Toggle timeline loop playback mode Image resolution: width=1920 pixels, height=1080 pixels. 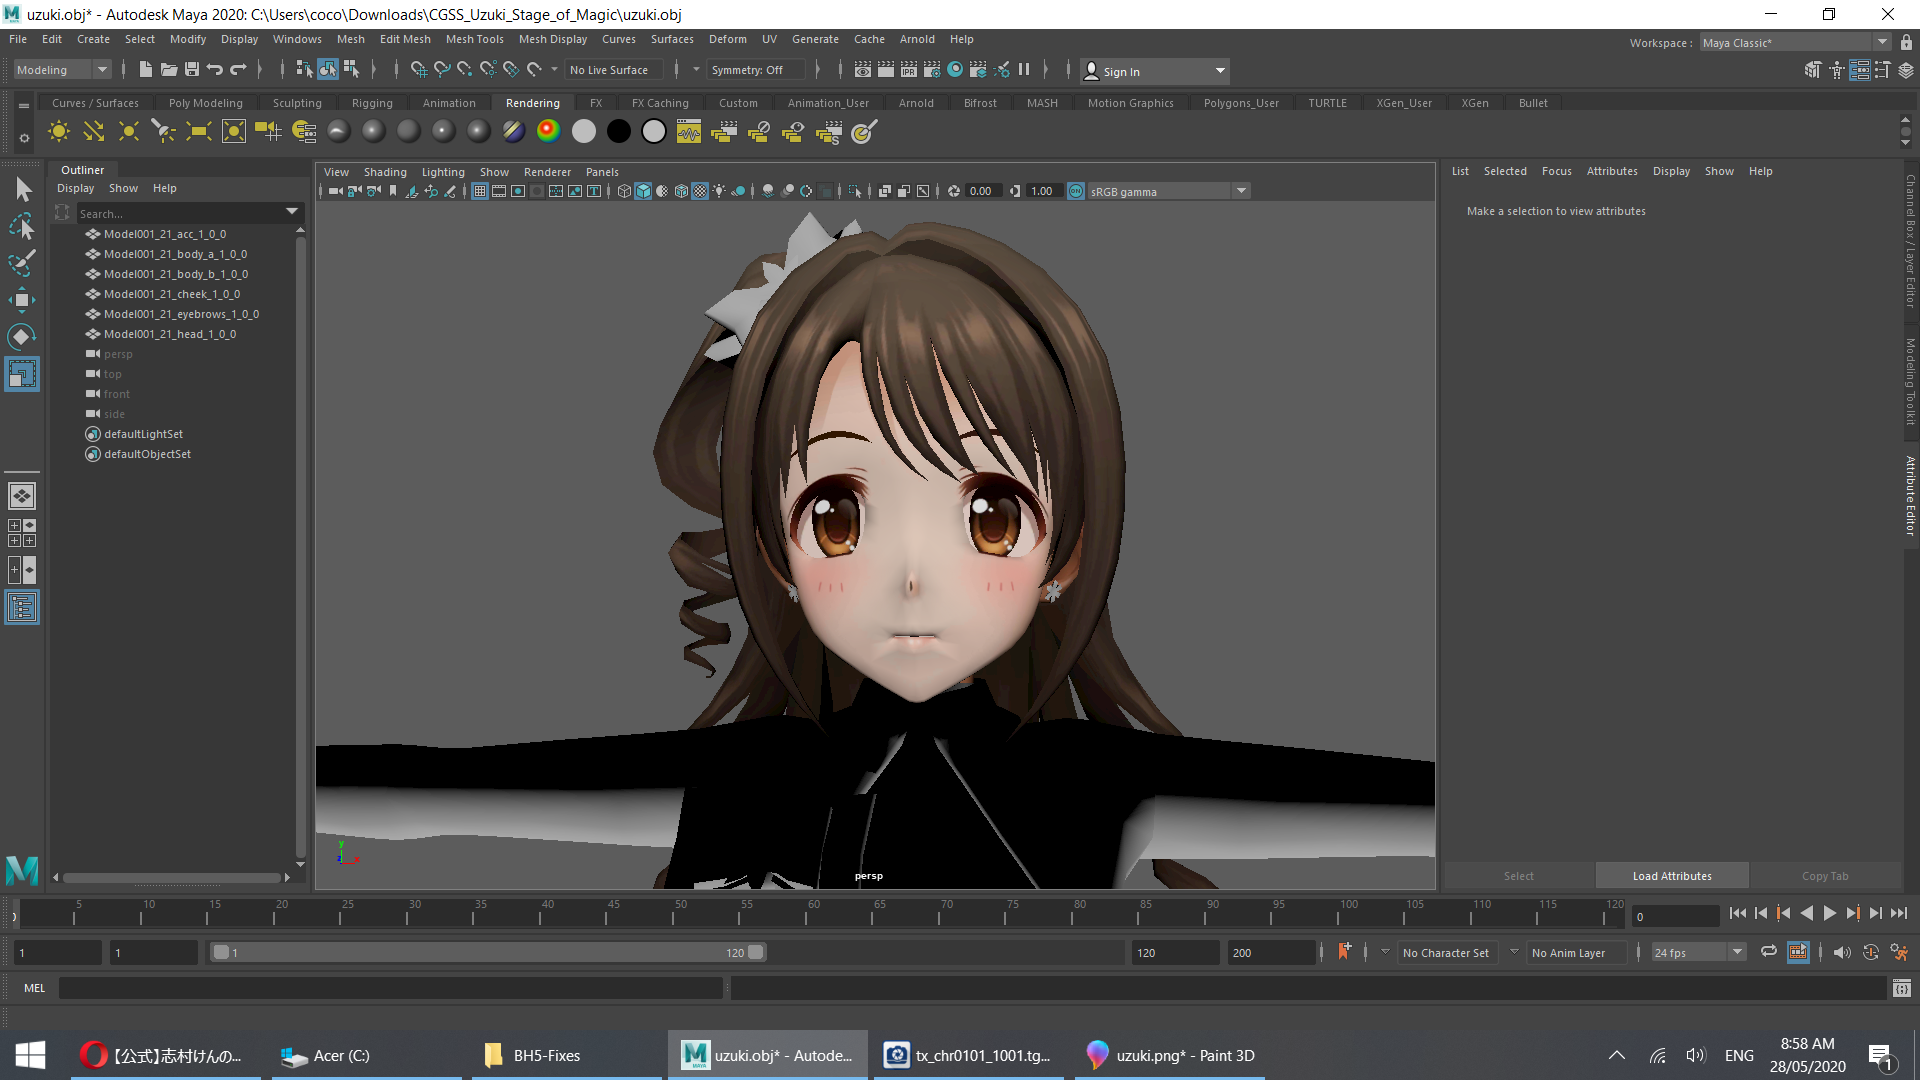click(1768, 952)
